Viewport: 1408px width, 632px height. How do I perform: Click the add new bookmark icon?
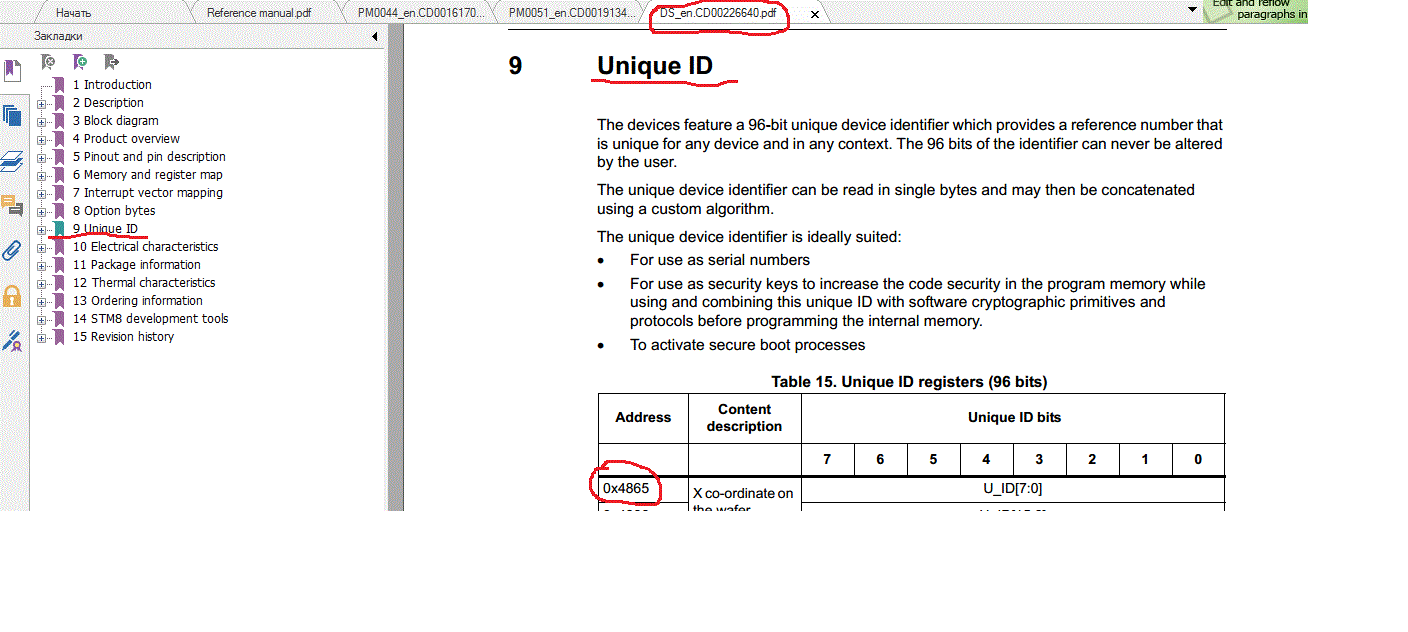(x=79, y=62)
